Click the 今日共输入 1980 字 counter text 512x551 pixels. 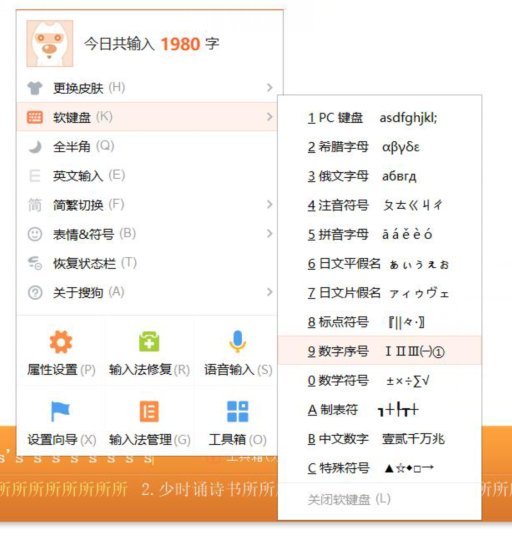pos(151,44)
